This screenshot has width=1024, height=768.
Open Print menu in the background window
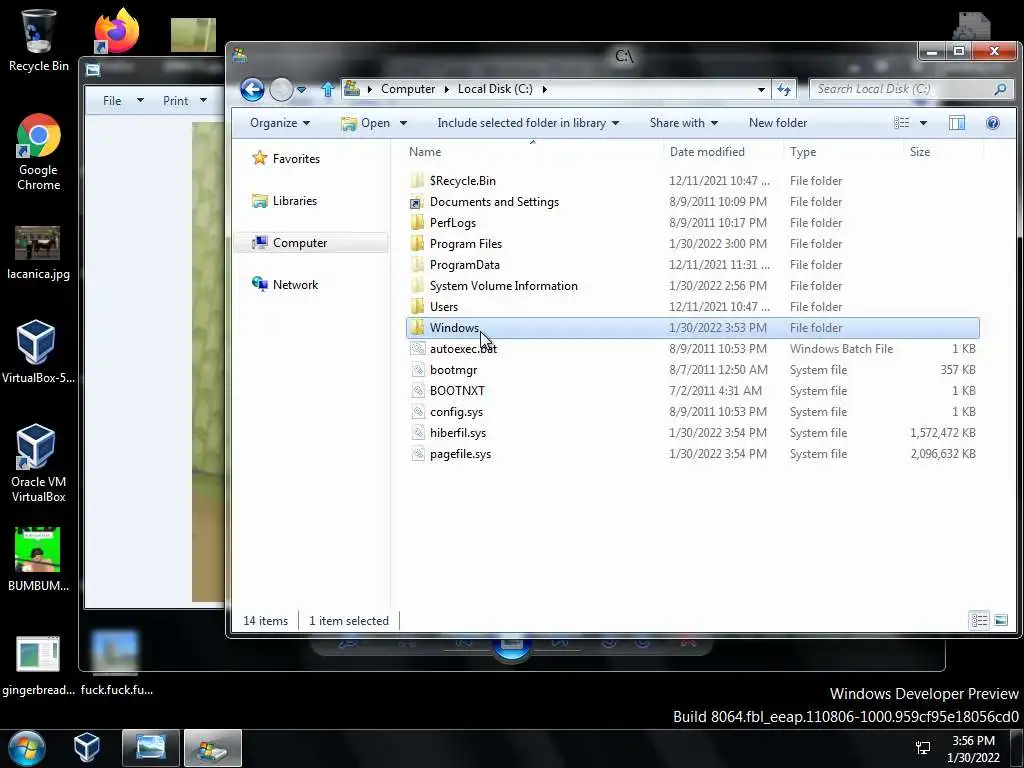(x=185, y=101)
